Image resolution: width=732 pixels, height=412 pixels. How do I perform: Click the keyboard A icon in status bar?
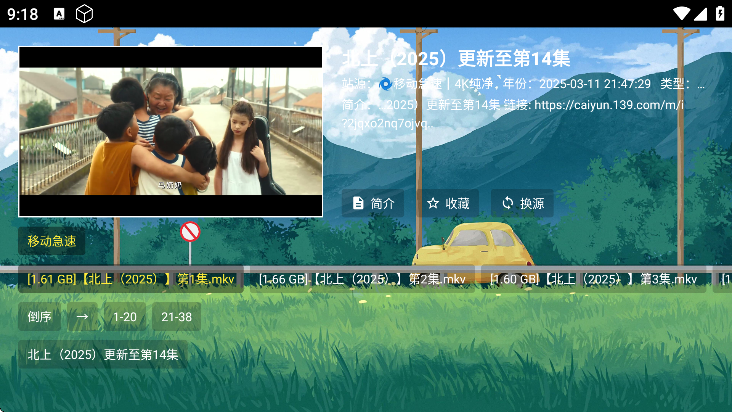click(x=59, y=14)
